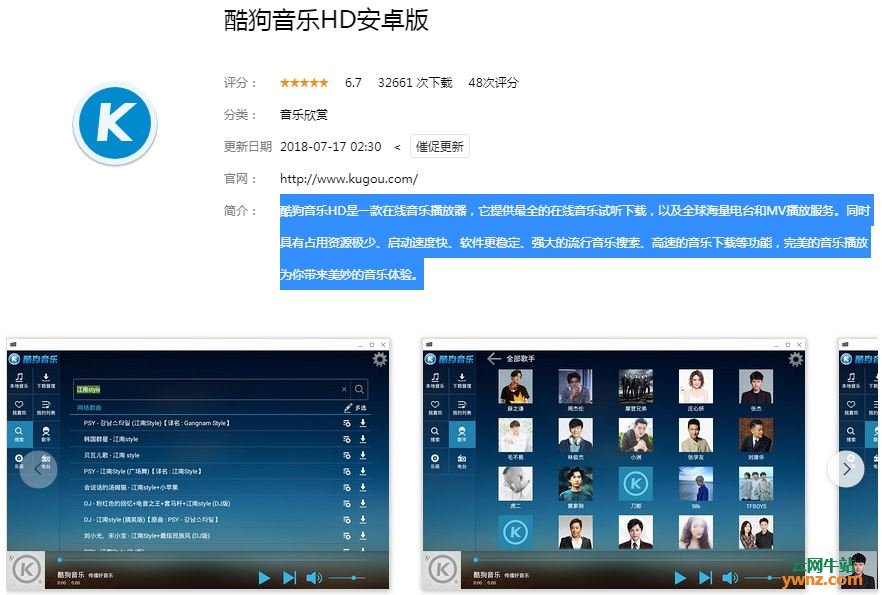882x595 pixels.
Task: Mute via speaker icon in the search-results screenshot
Action: pyautogui.click(x=314, y=578)
